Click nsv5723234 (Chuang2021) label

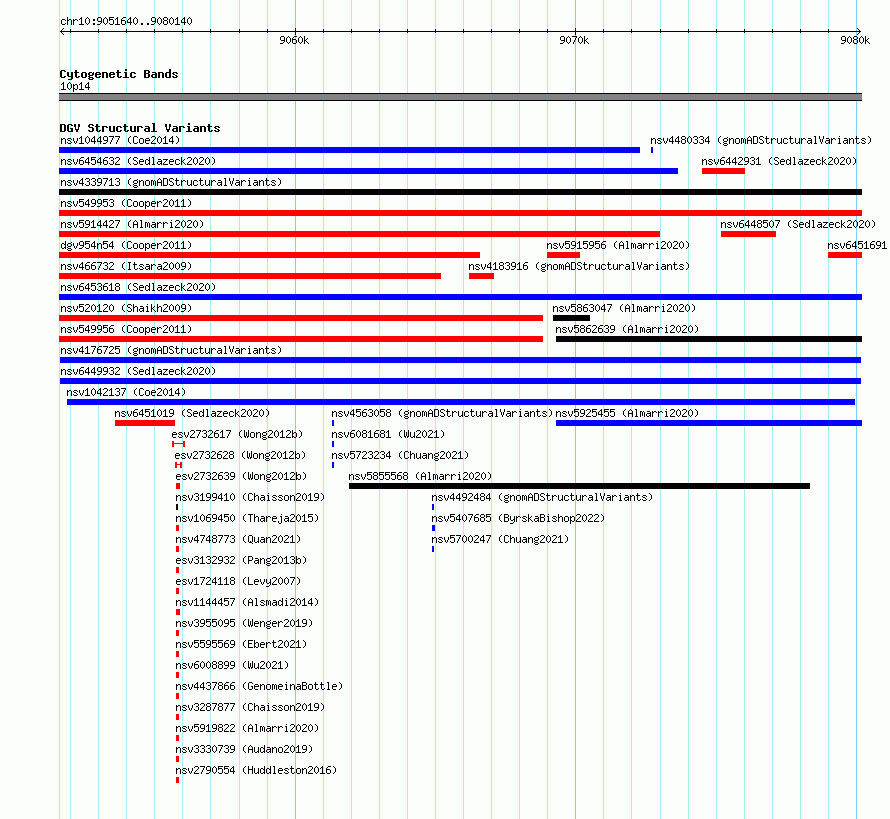point(400,455)
